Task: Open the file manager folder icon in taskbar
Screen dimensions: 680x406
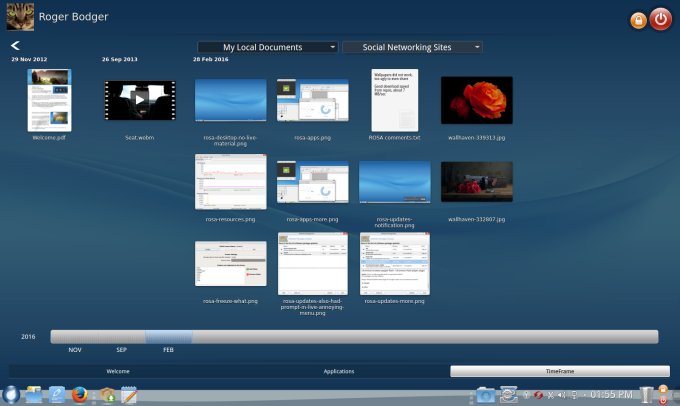Action: click(x=33, y=394)
